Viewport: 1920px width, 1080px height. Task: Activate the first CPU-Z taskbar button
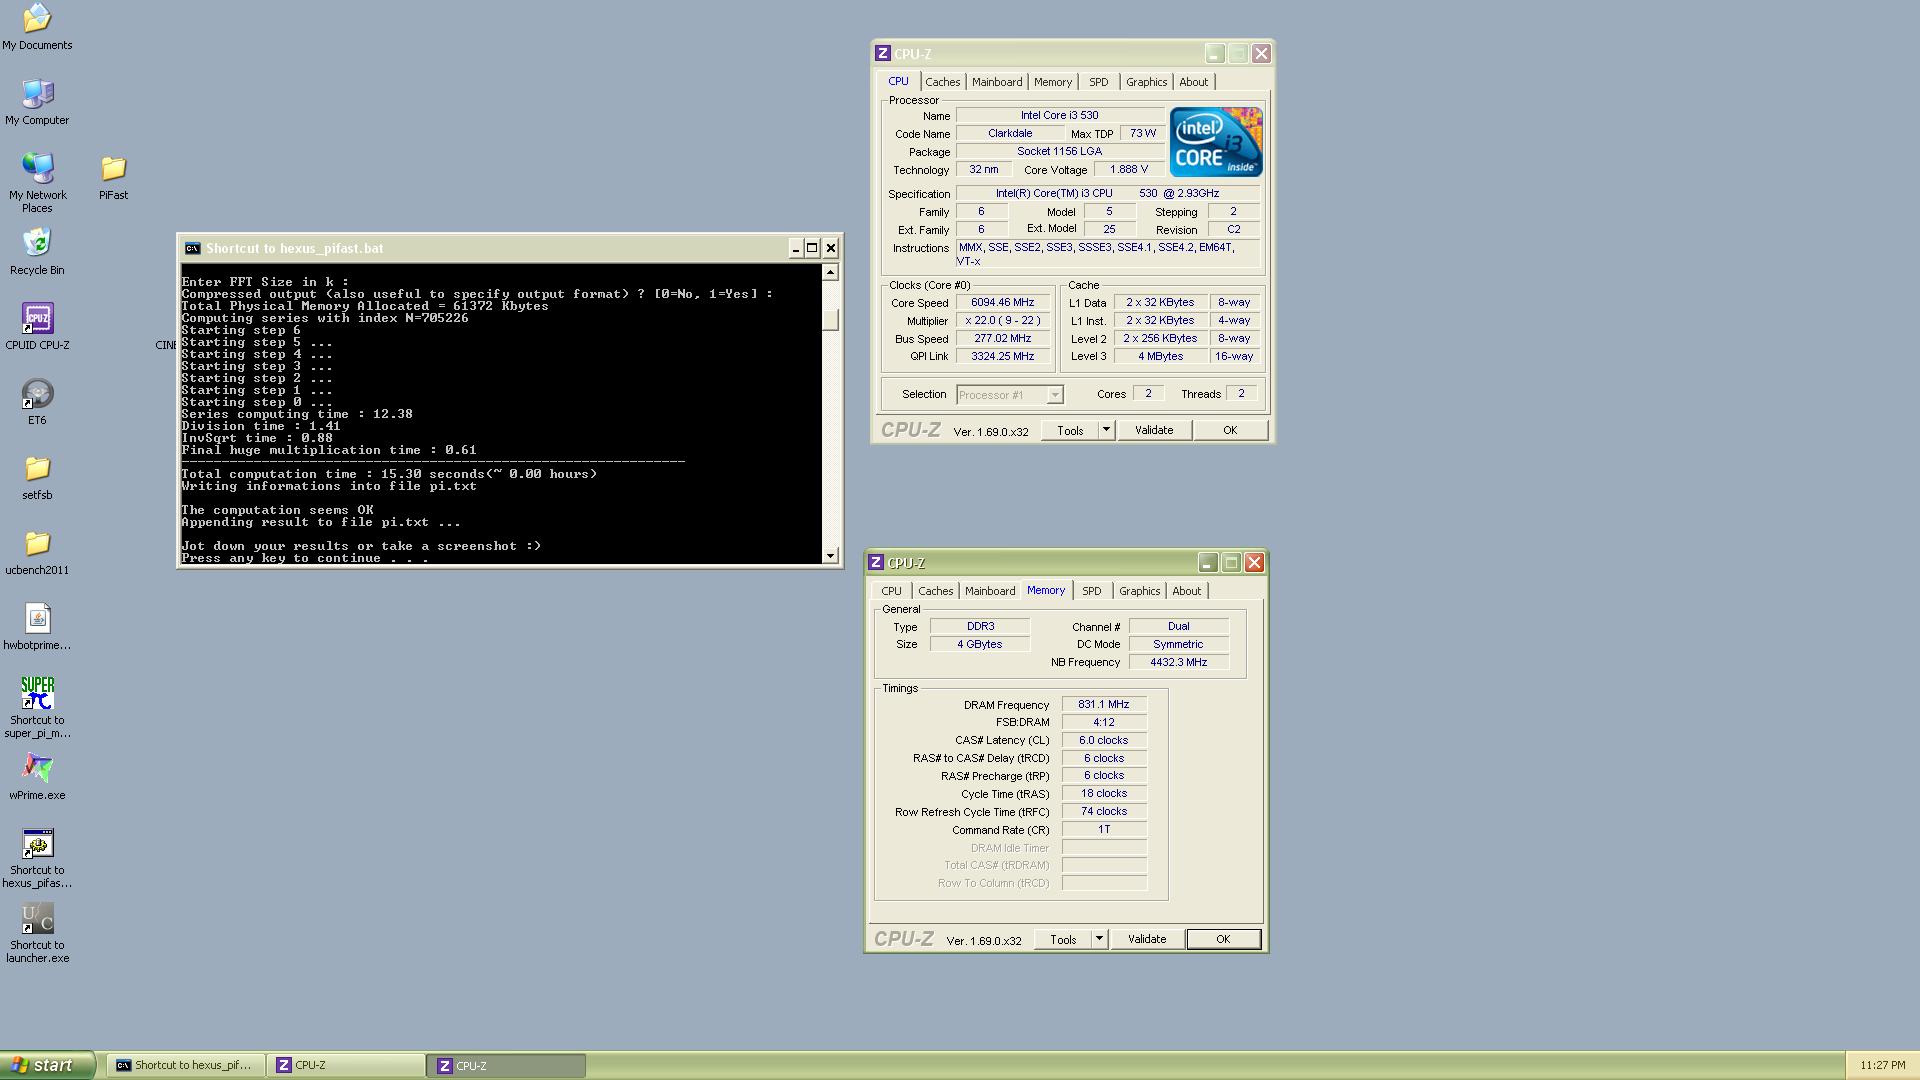[346, 1065]
